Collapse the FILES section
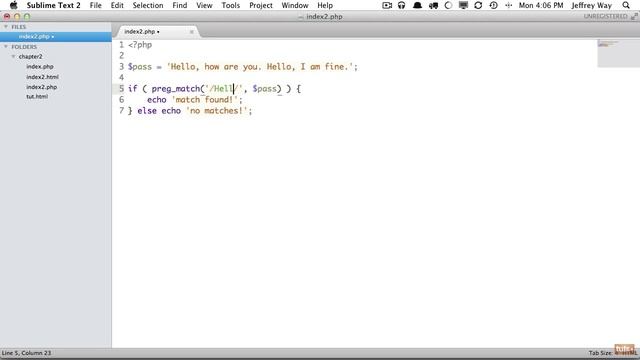The height and width of the screenshot is (360, 640). coord(6,27)
